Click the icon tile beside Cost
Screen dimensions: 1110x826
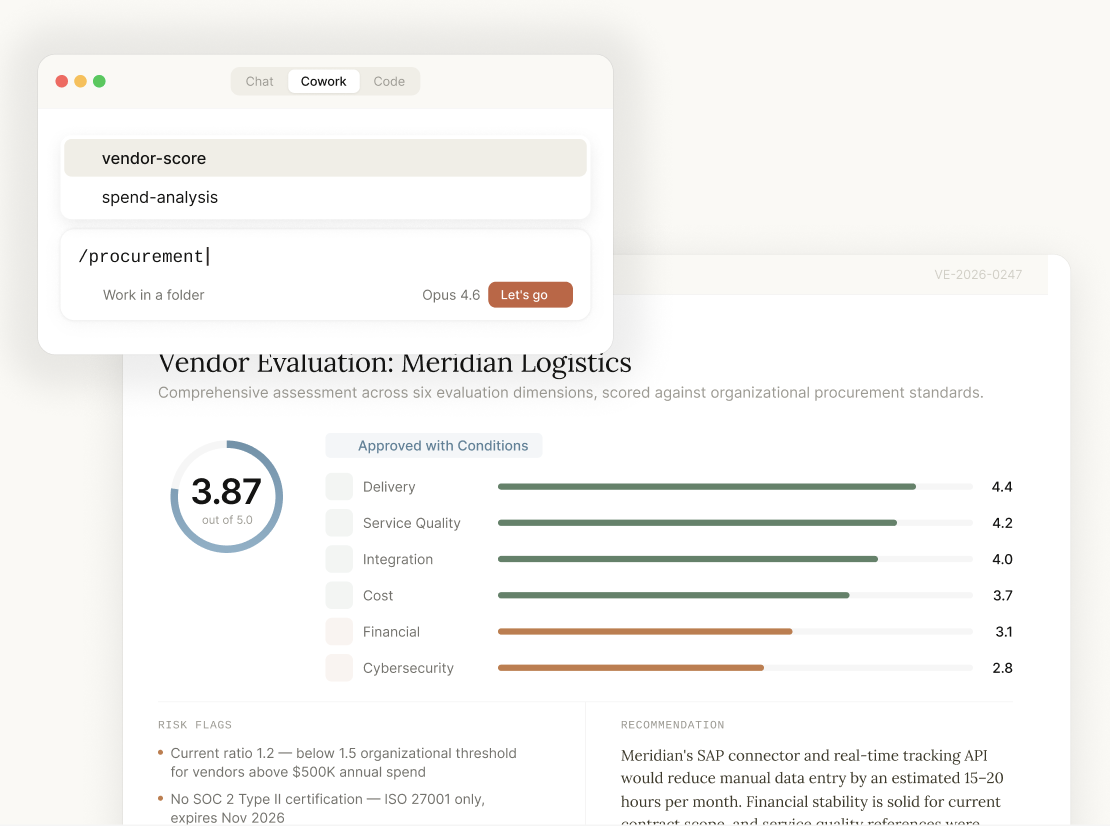[x=339, y=595]
